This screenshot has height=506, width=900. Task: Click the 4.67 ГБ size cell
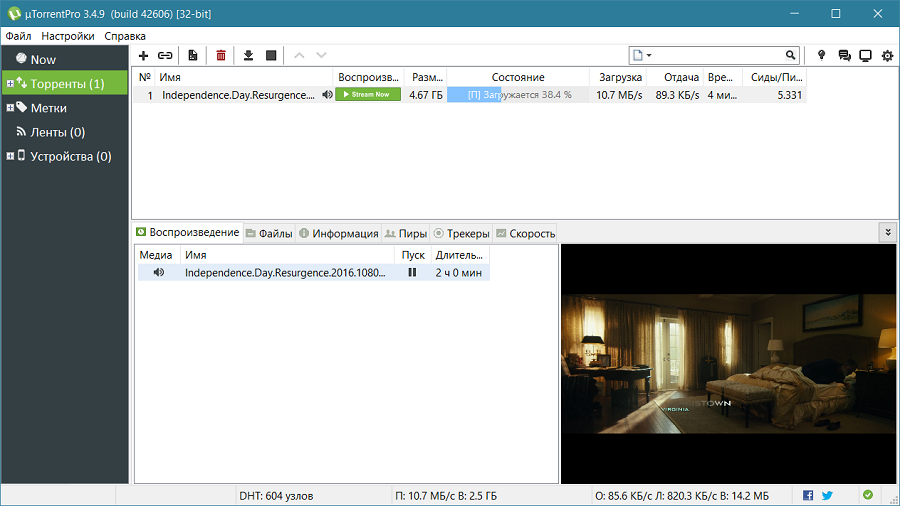[x=426, y=95]
